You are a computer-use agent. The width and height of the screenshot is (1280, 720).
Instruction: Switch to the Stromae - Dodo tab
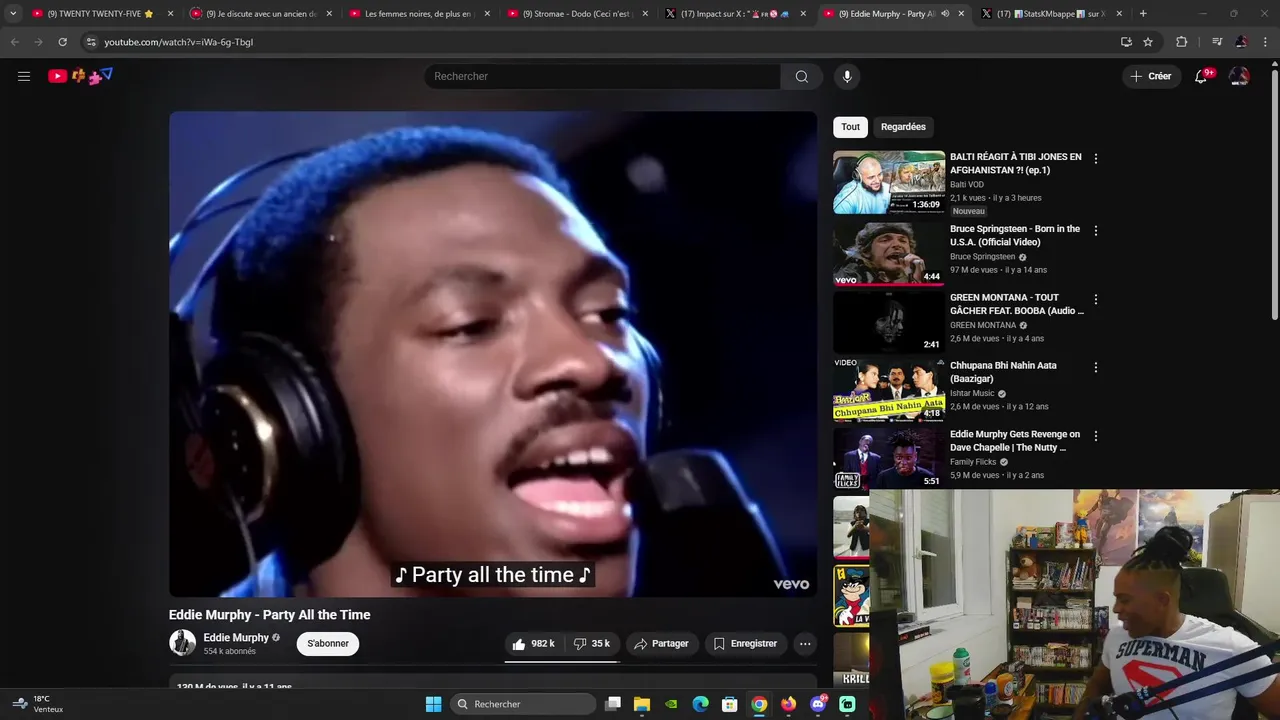coord(578,14)
